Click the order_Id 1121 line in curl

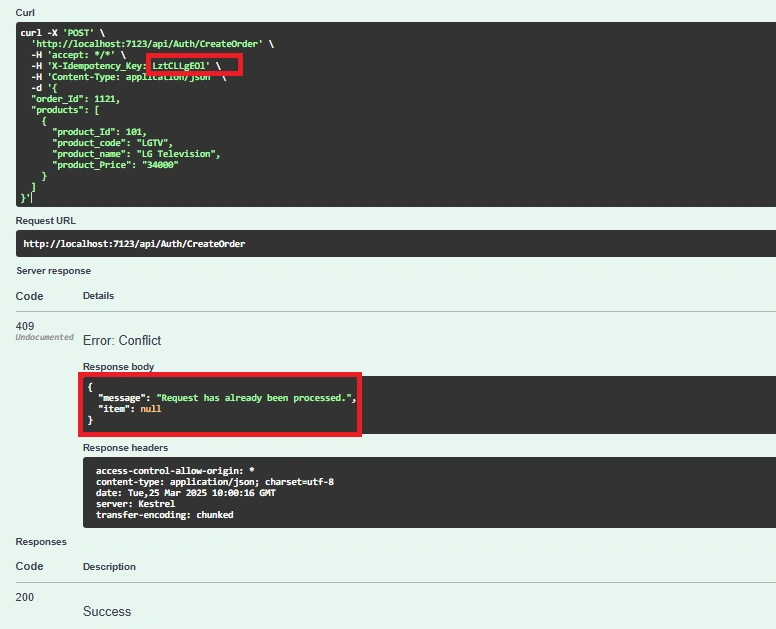(75, 99)
